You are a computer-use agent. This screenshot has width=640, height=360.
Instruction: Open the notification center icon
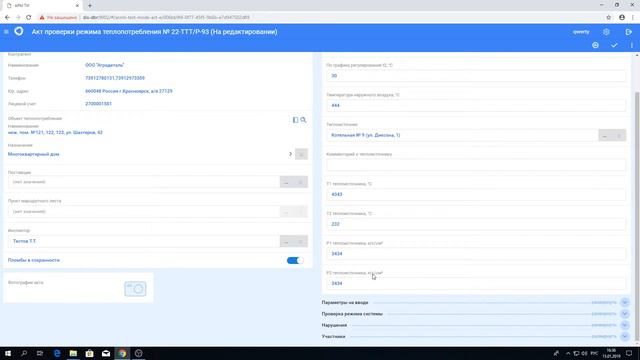pos(629,353)
